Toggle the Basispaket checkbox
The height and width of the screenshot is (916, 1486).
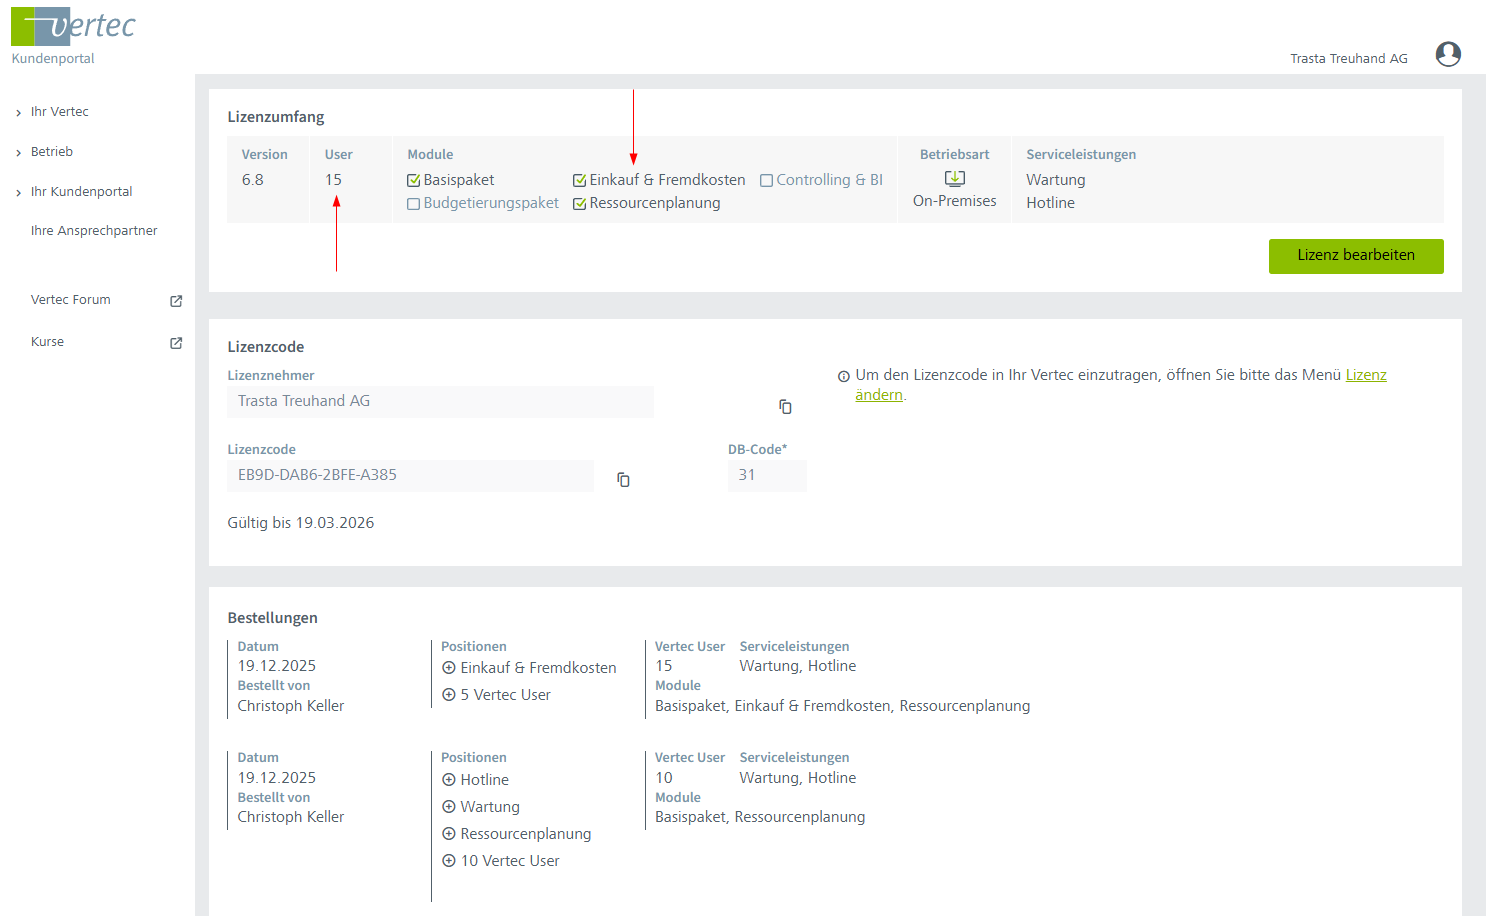[413, 181]
